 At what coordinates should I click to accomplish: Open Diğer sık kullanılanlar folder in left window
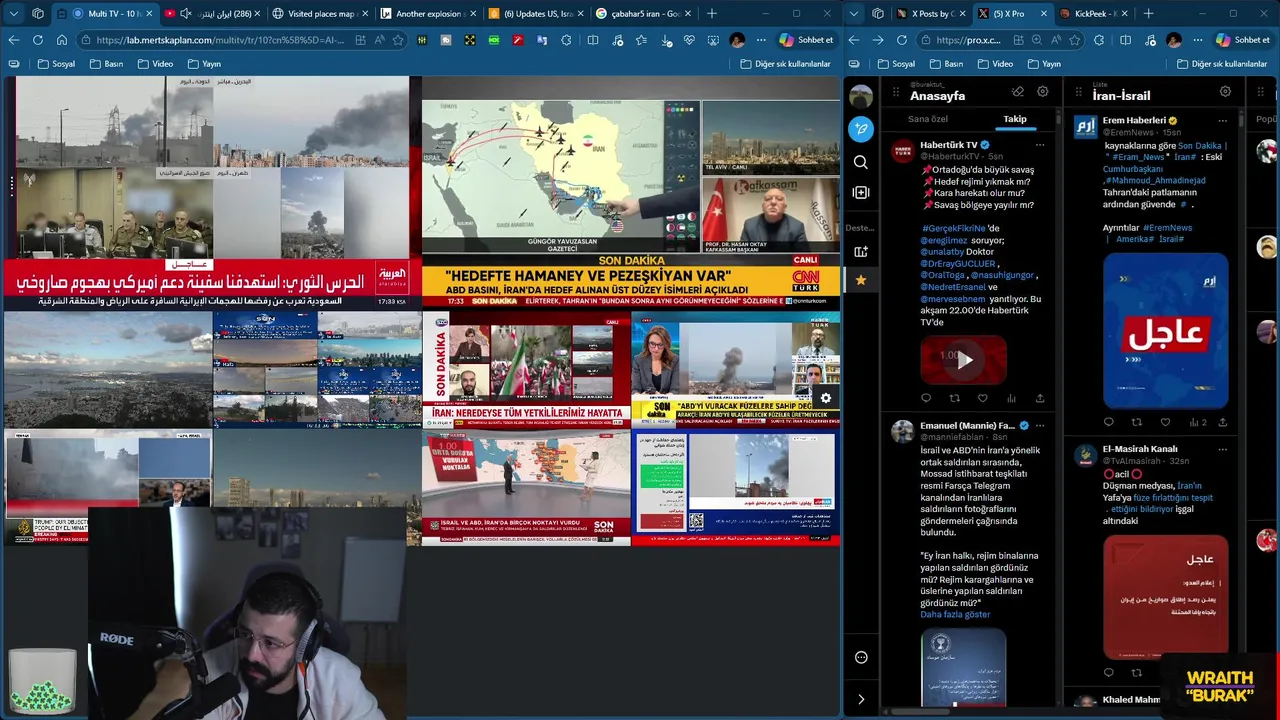pyautogui.click(x=786, y=64)
